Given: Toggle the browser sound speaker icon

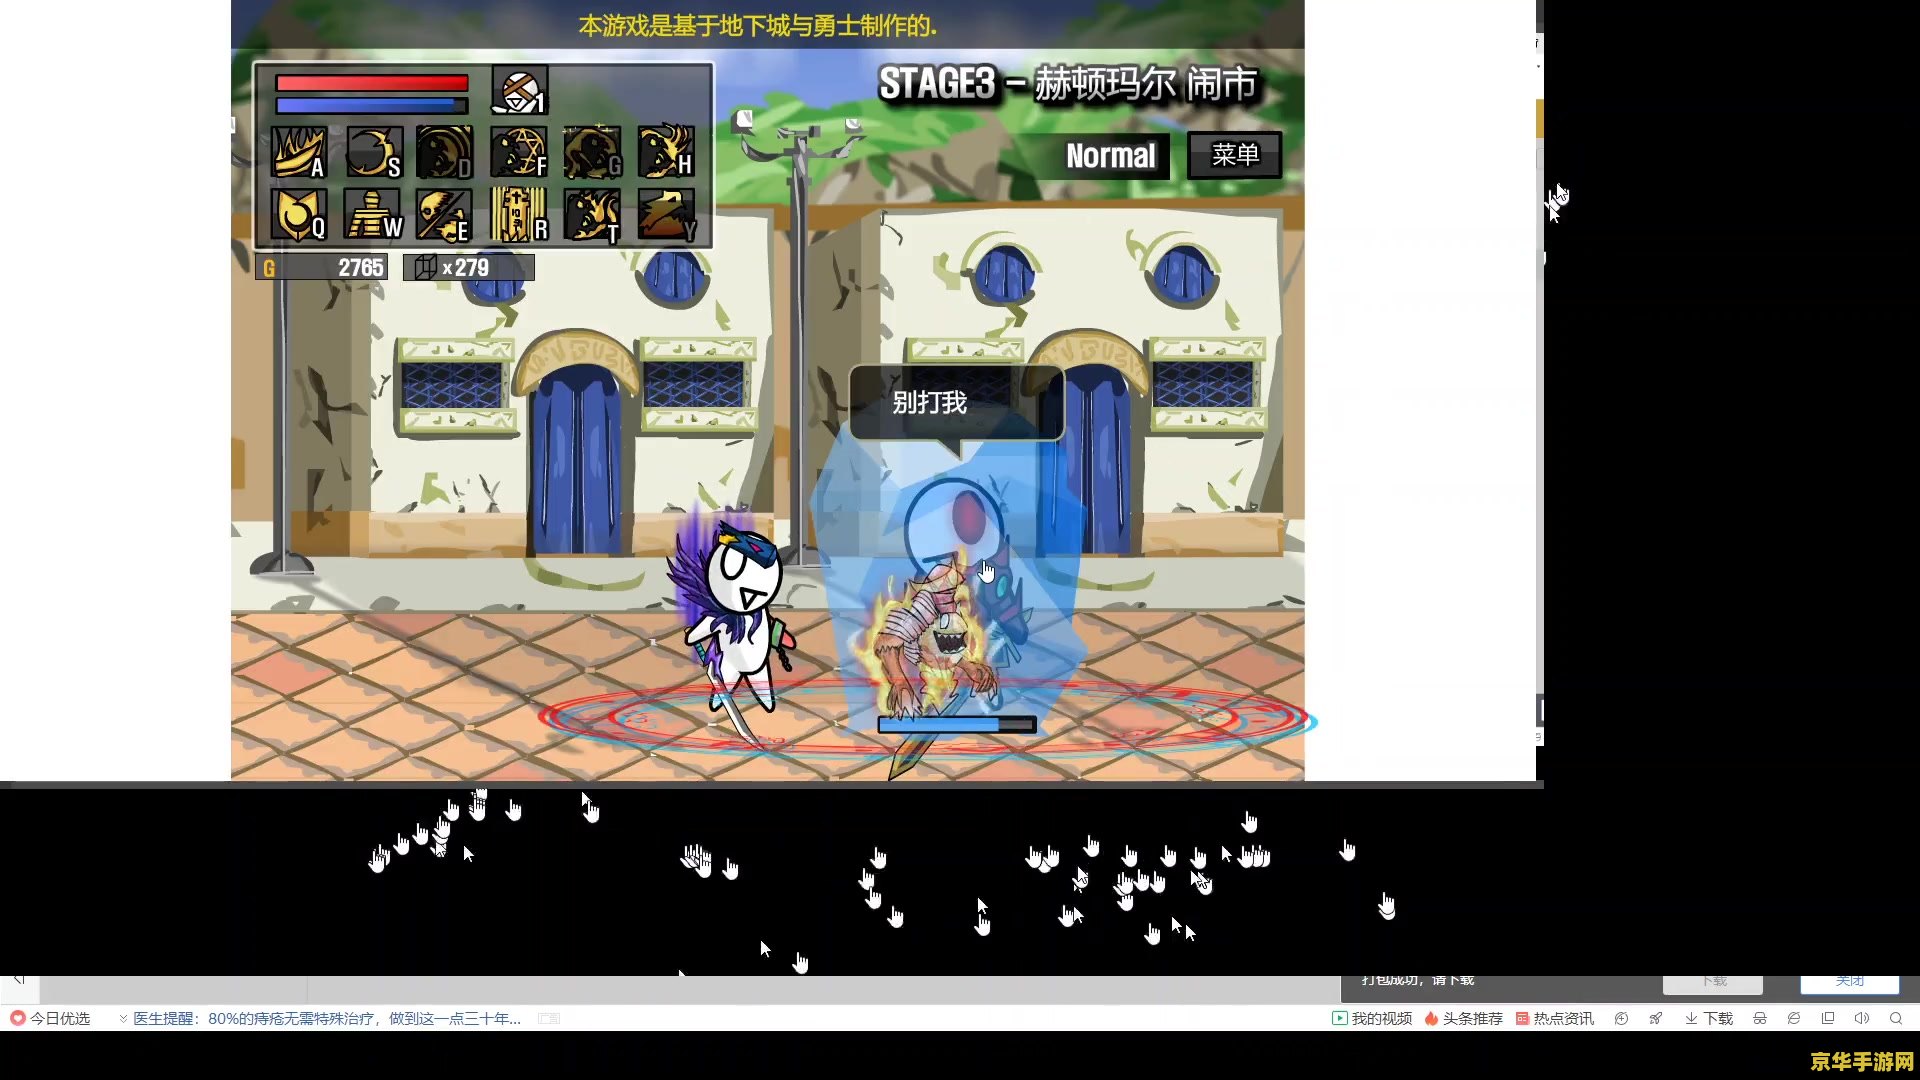Looking at the screenshot, I should (x=1862, y=1018).
